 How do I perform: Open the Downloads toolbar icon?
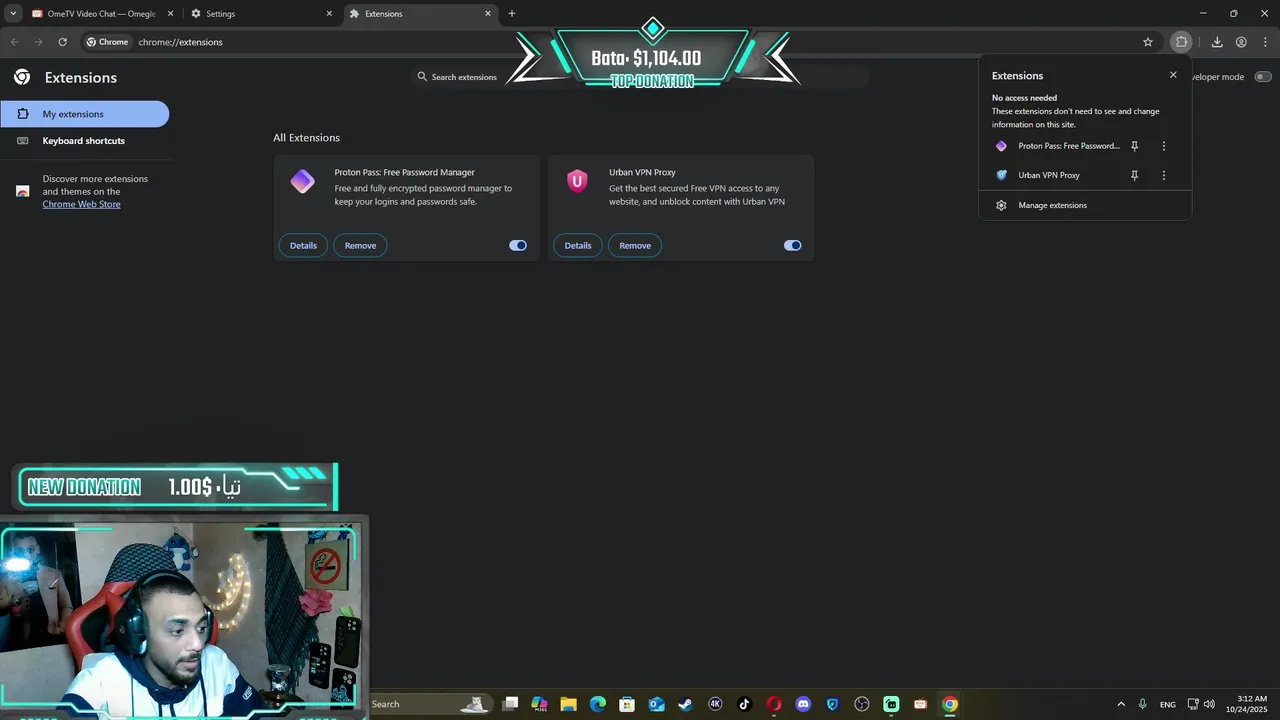[1217, 42]
